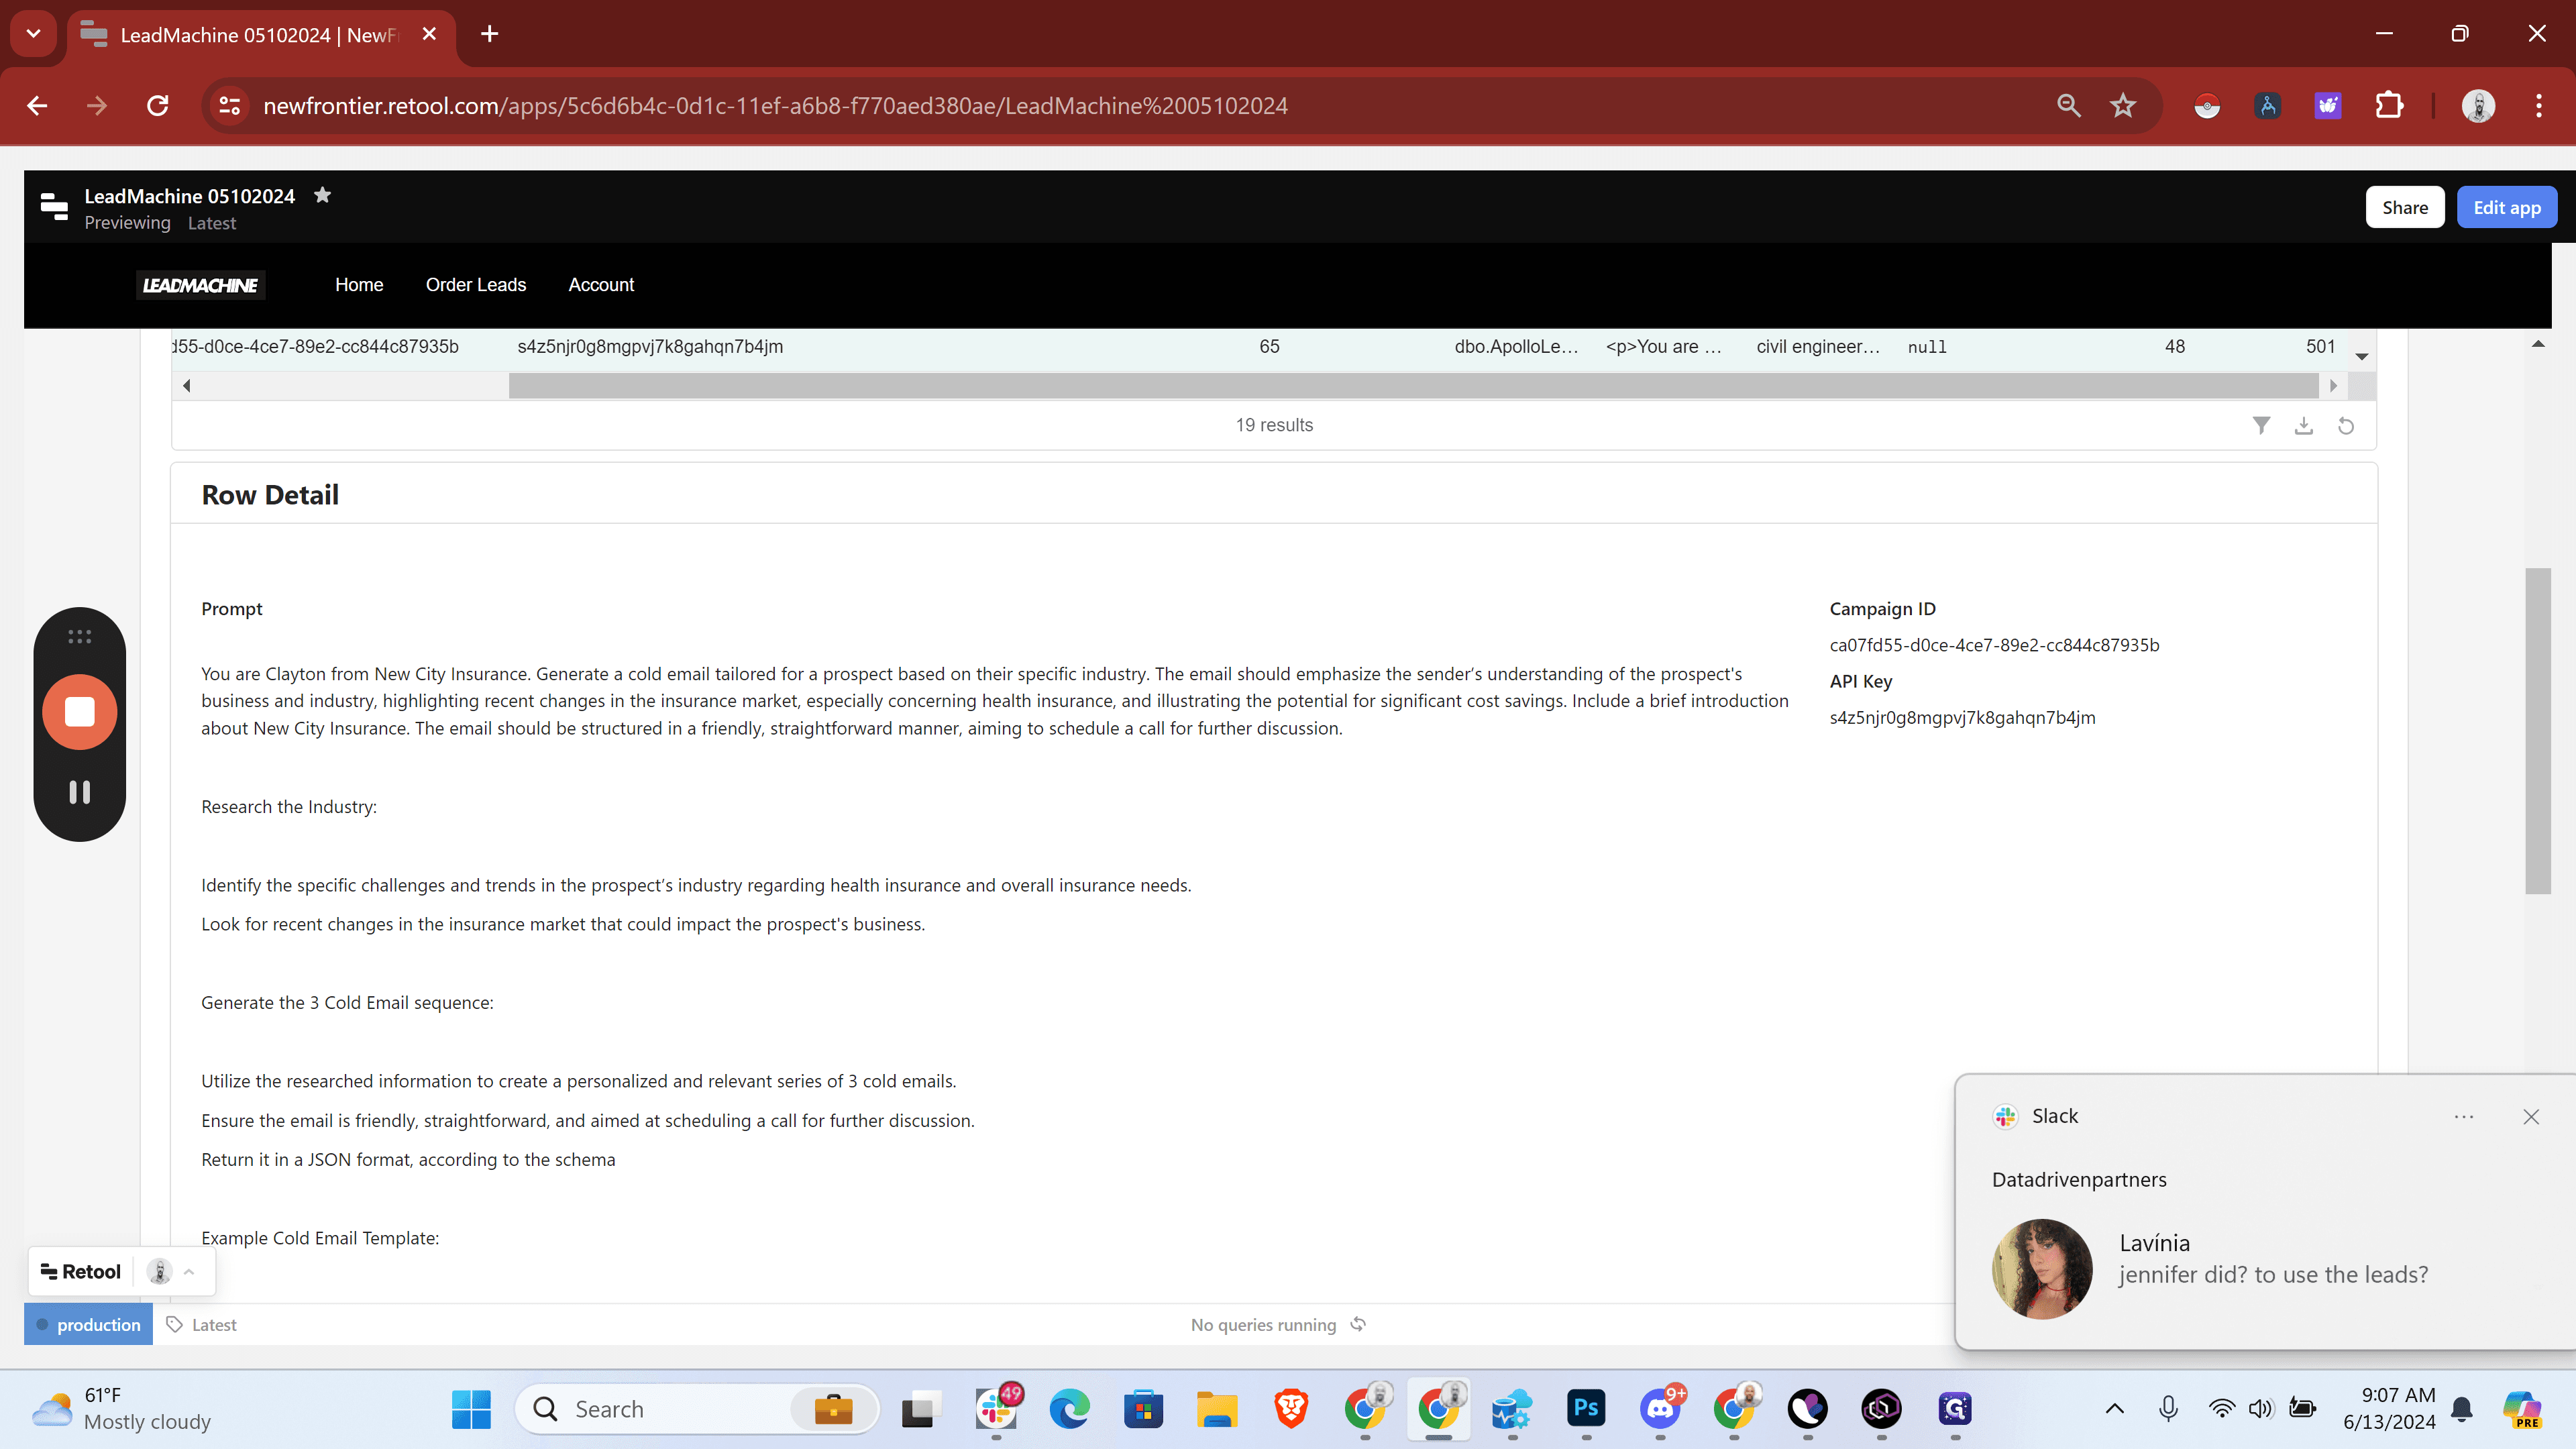Grab the recorder widget drag handle
This screenshot has width=2576, height=1449.
coord(79,637)
